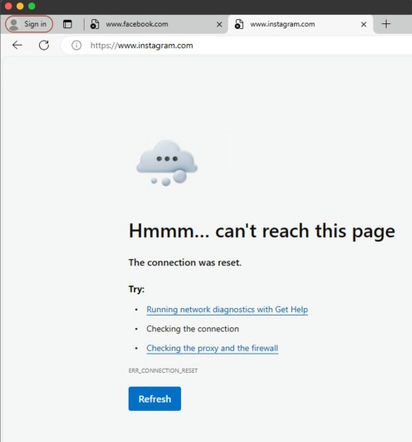Click the facebook tab page icon

click(x=95, y=24)
